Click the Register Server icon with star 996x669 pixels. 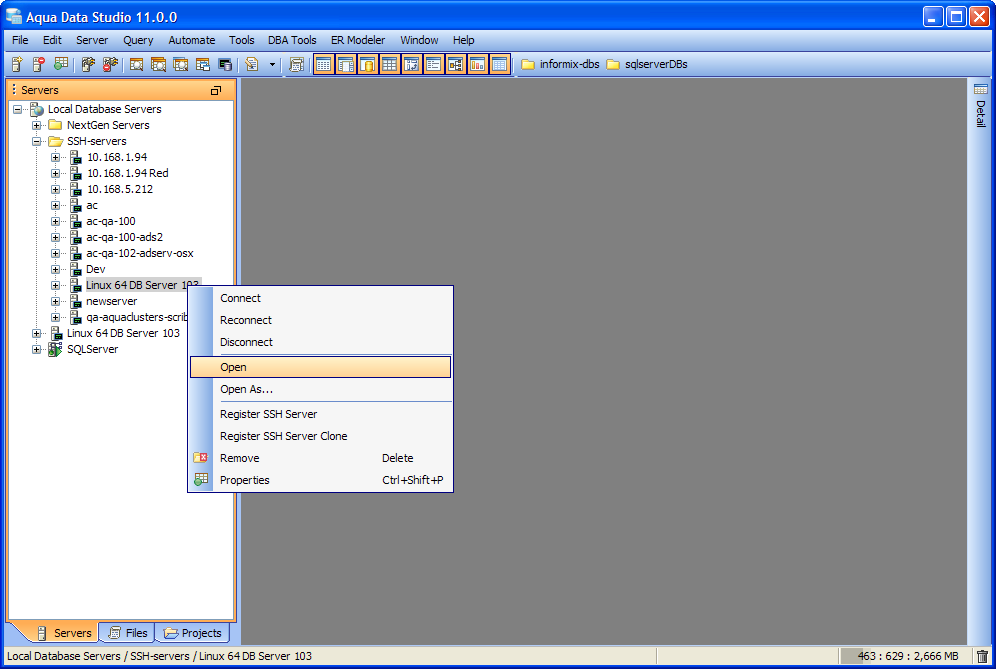click(17, 64)
